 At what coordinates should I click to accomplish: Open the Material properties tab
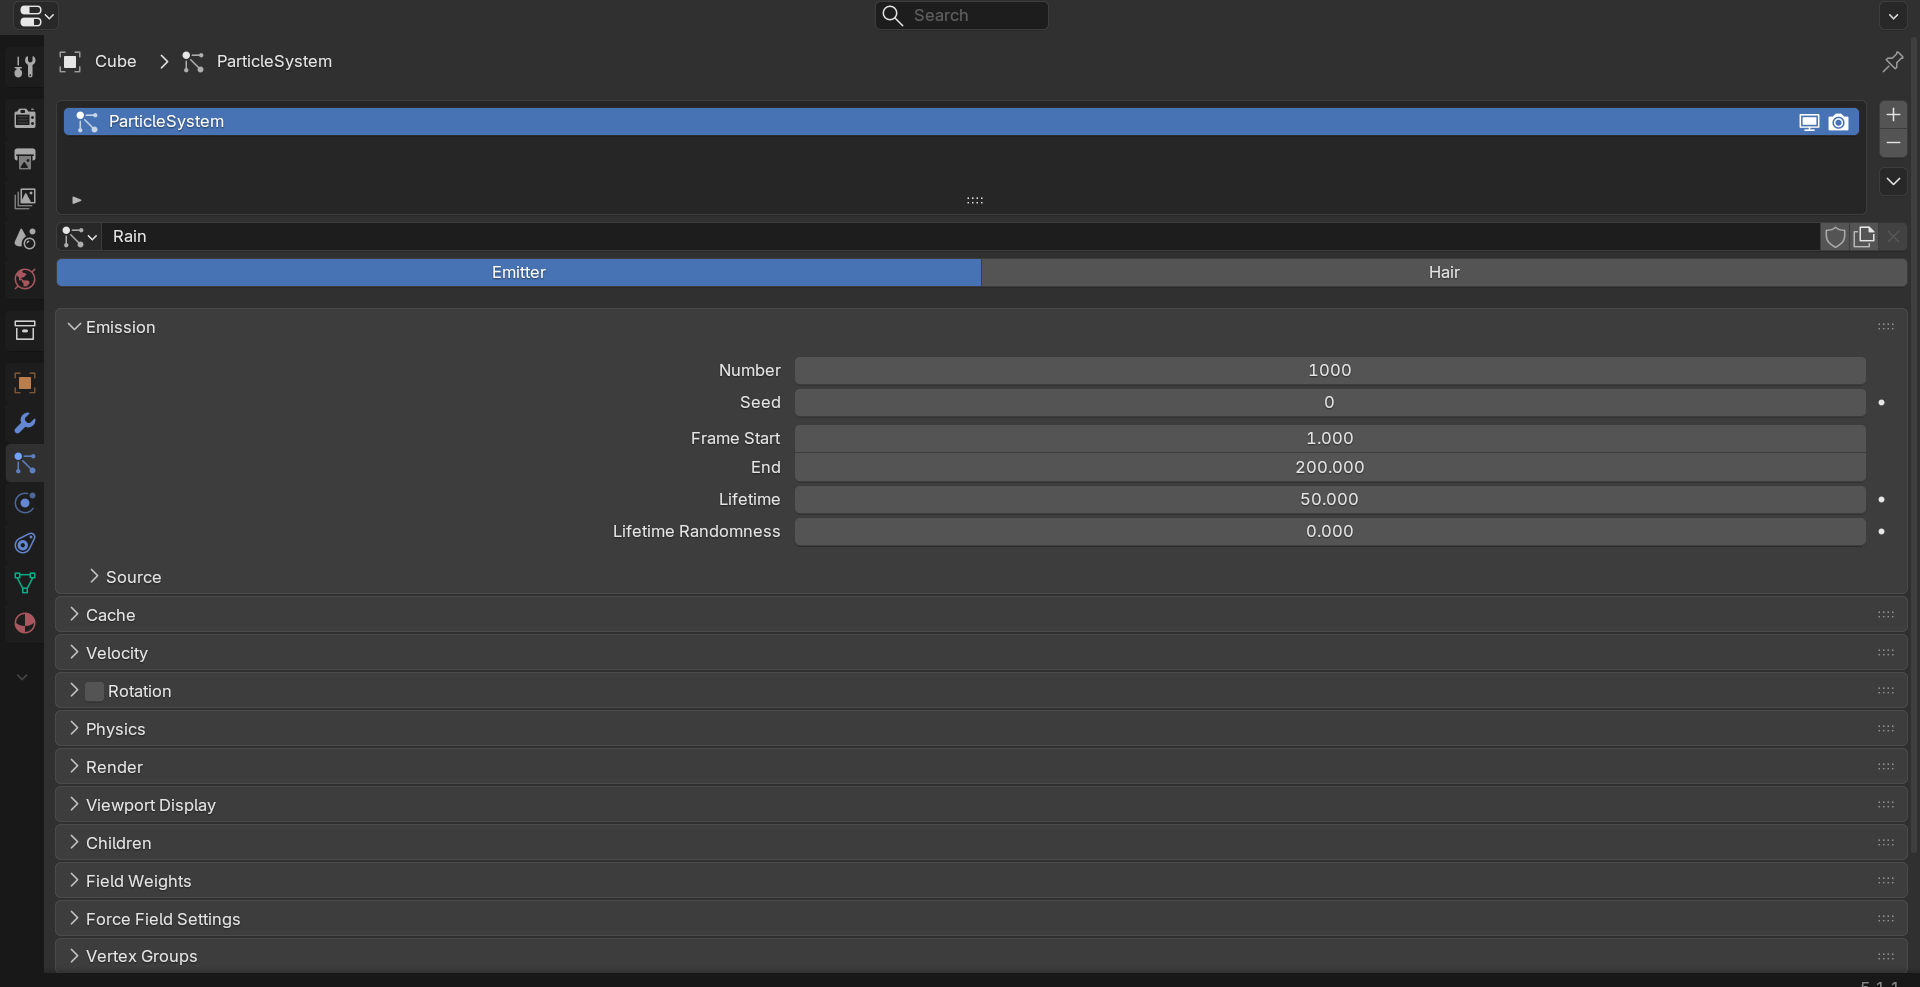click(x=24, y=623)
